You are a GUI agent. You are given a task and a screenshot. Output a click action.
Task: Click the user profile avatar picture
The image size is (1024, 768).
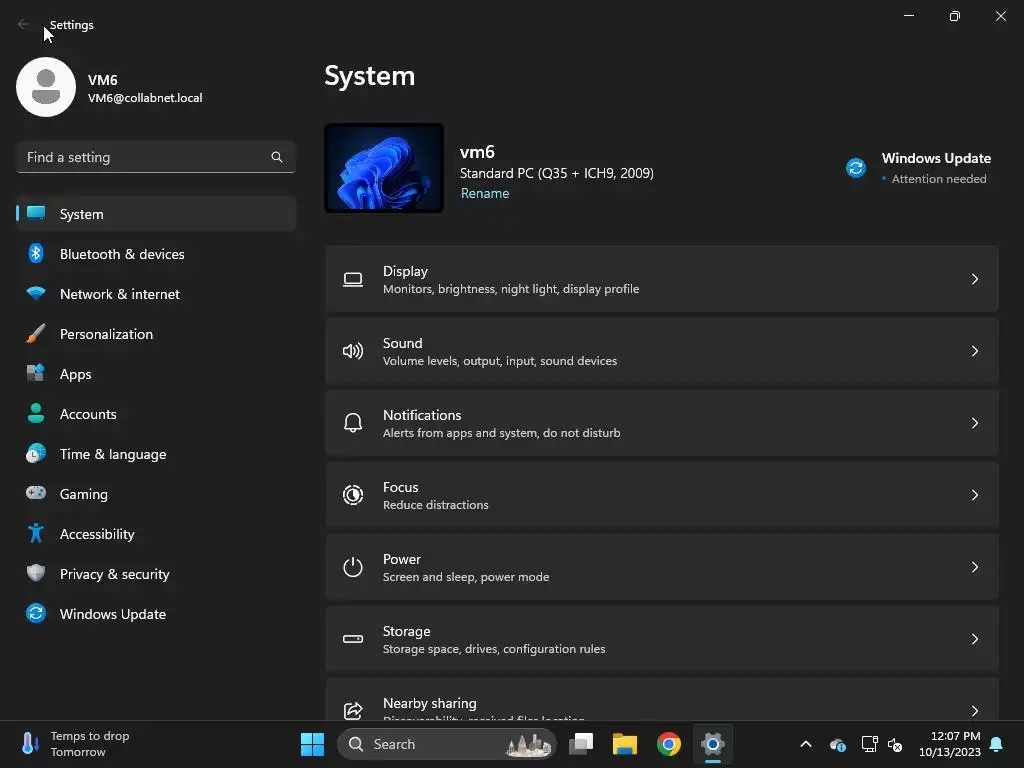click(46, 87)
